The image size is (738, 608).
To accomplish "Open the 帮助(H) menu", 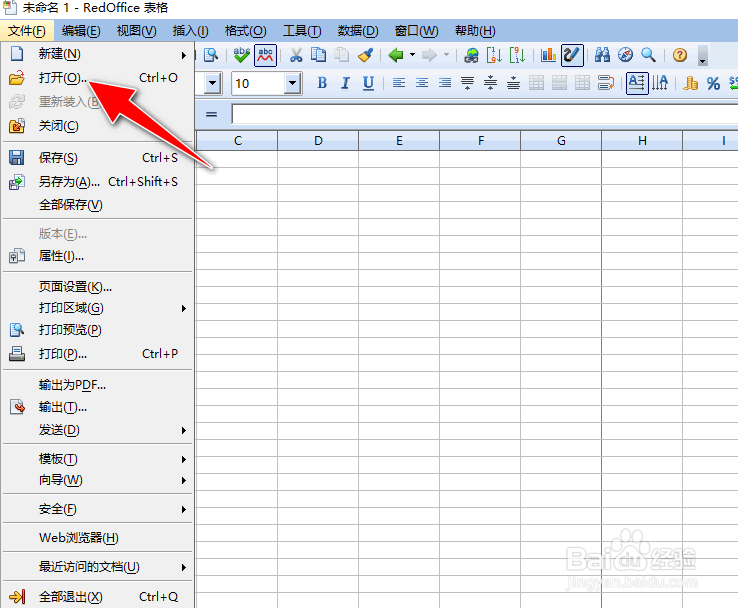I will (x=475, y=31).
